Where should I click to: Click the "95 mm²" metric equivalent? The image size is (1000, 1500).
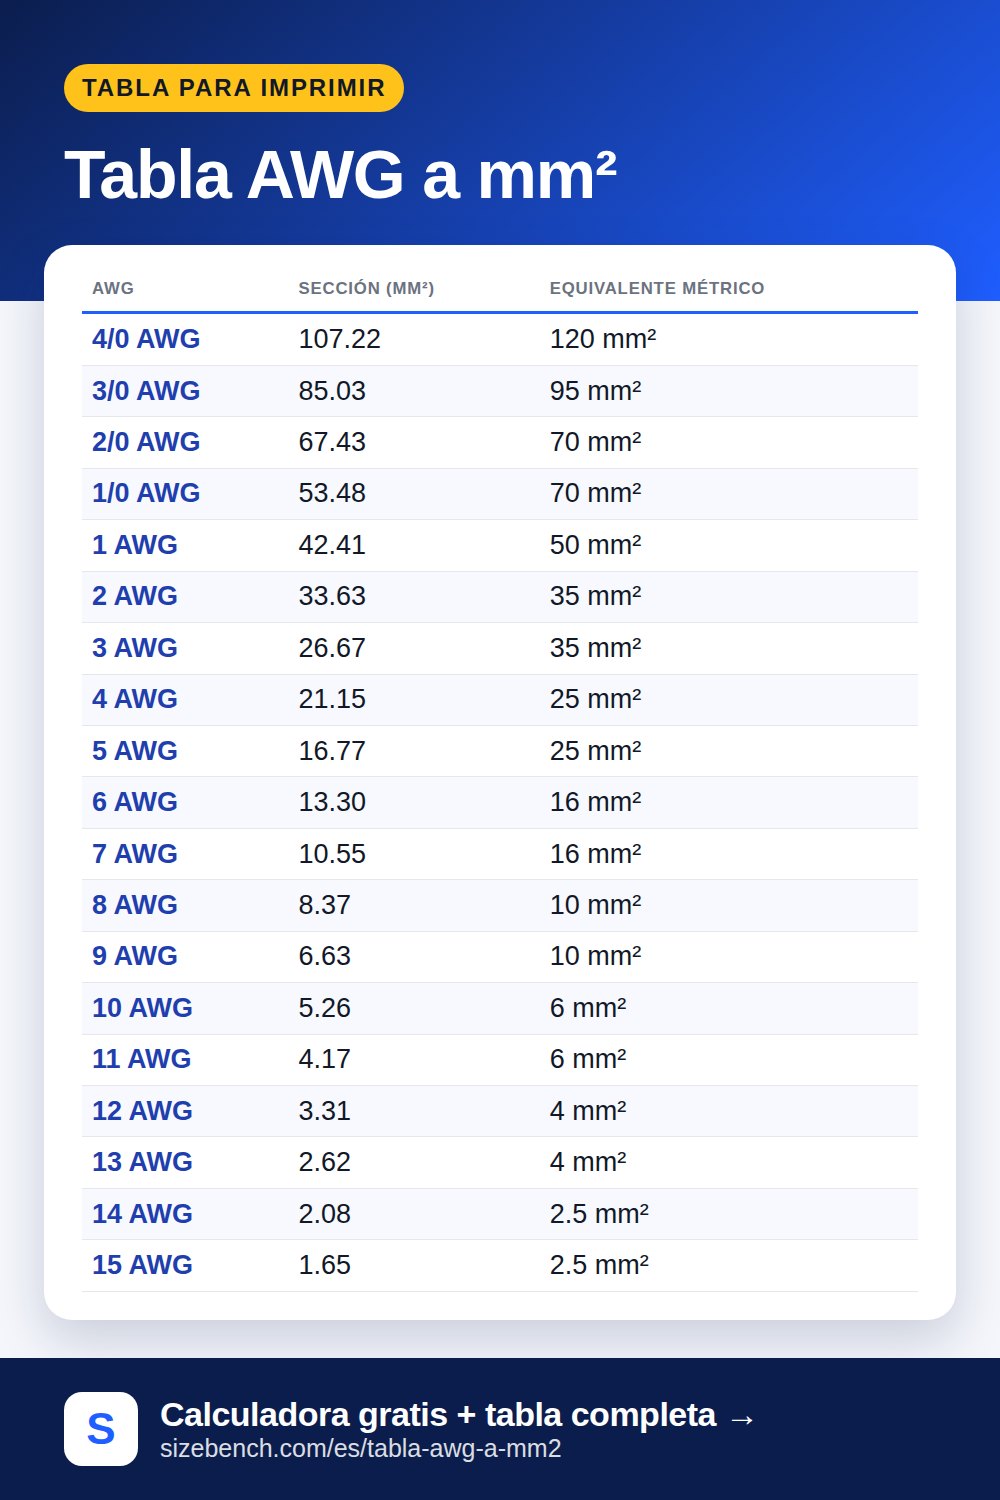(595, 391)
